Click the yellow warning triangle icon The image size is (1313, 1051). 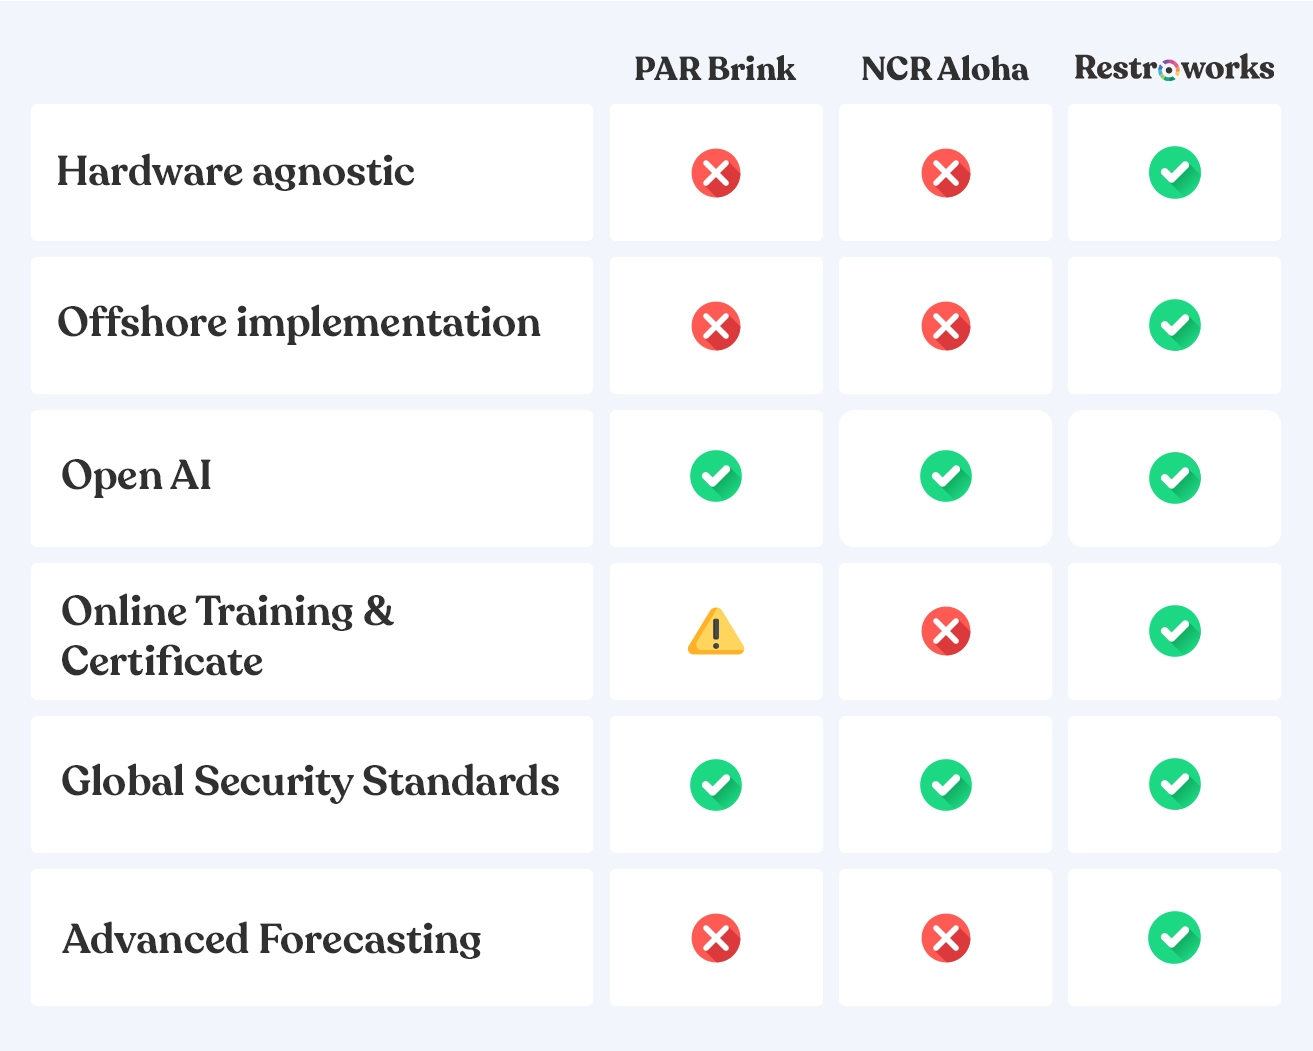(x=716, y=632)
